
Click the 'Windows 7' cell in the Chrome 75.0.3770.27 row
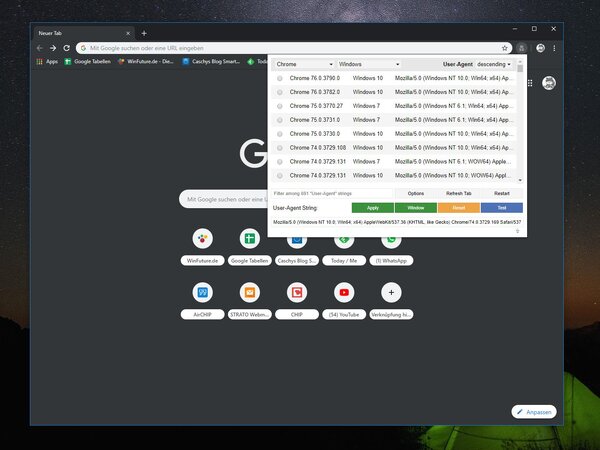coord(366,106)
